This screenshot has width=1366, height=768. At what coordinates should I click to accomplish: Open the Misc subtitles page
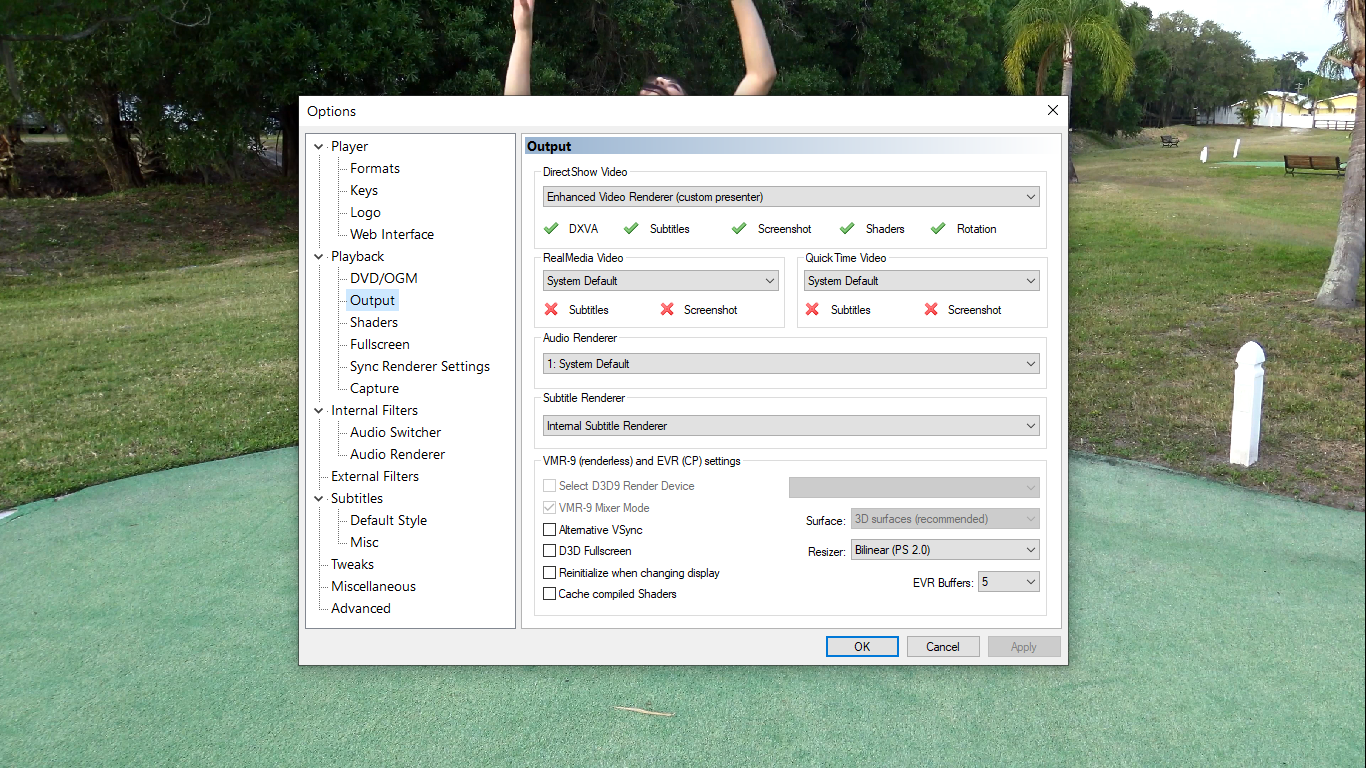365,542
